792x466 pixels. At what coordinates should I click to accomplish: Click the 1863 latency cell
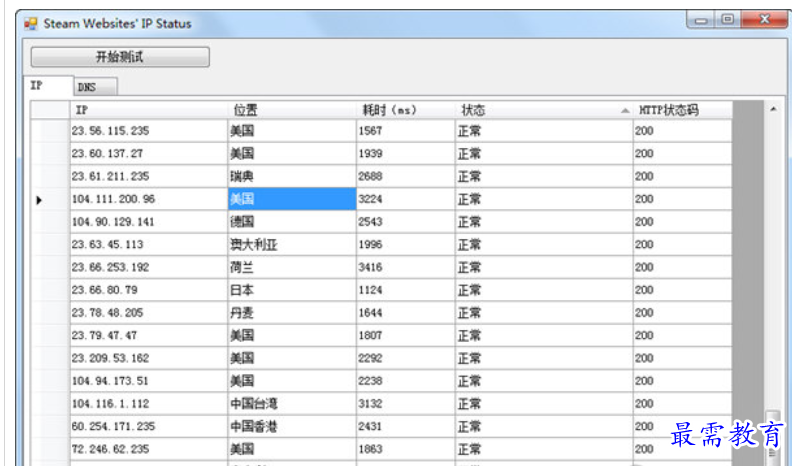point(406,449)
